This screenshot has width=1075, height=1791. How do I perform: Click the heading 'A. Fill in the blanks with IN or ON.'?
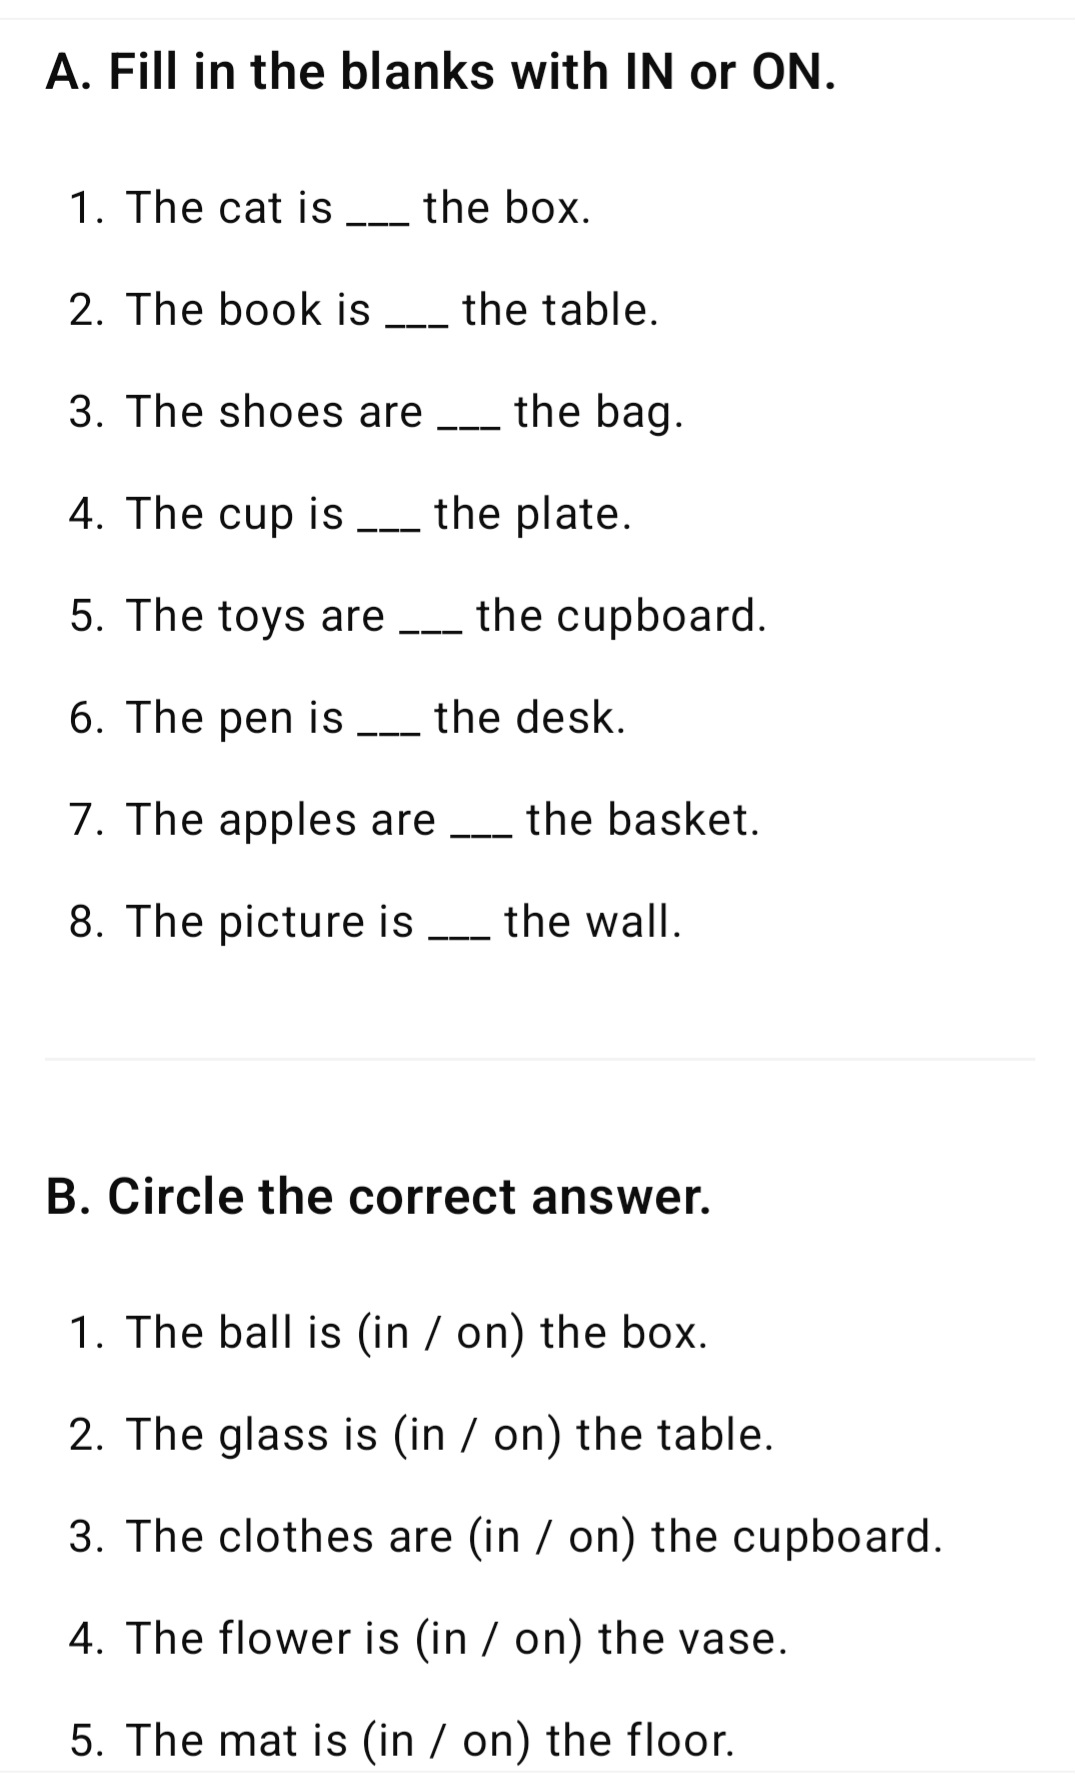441,73
